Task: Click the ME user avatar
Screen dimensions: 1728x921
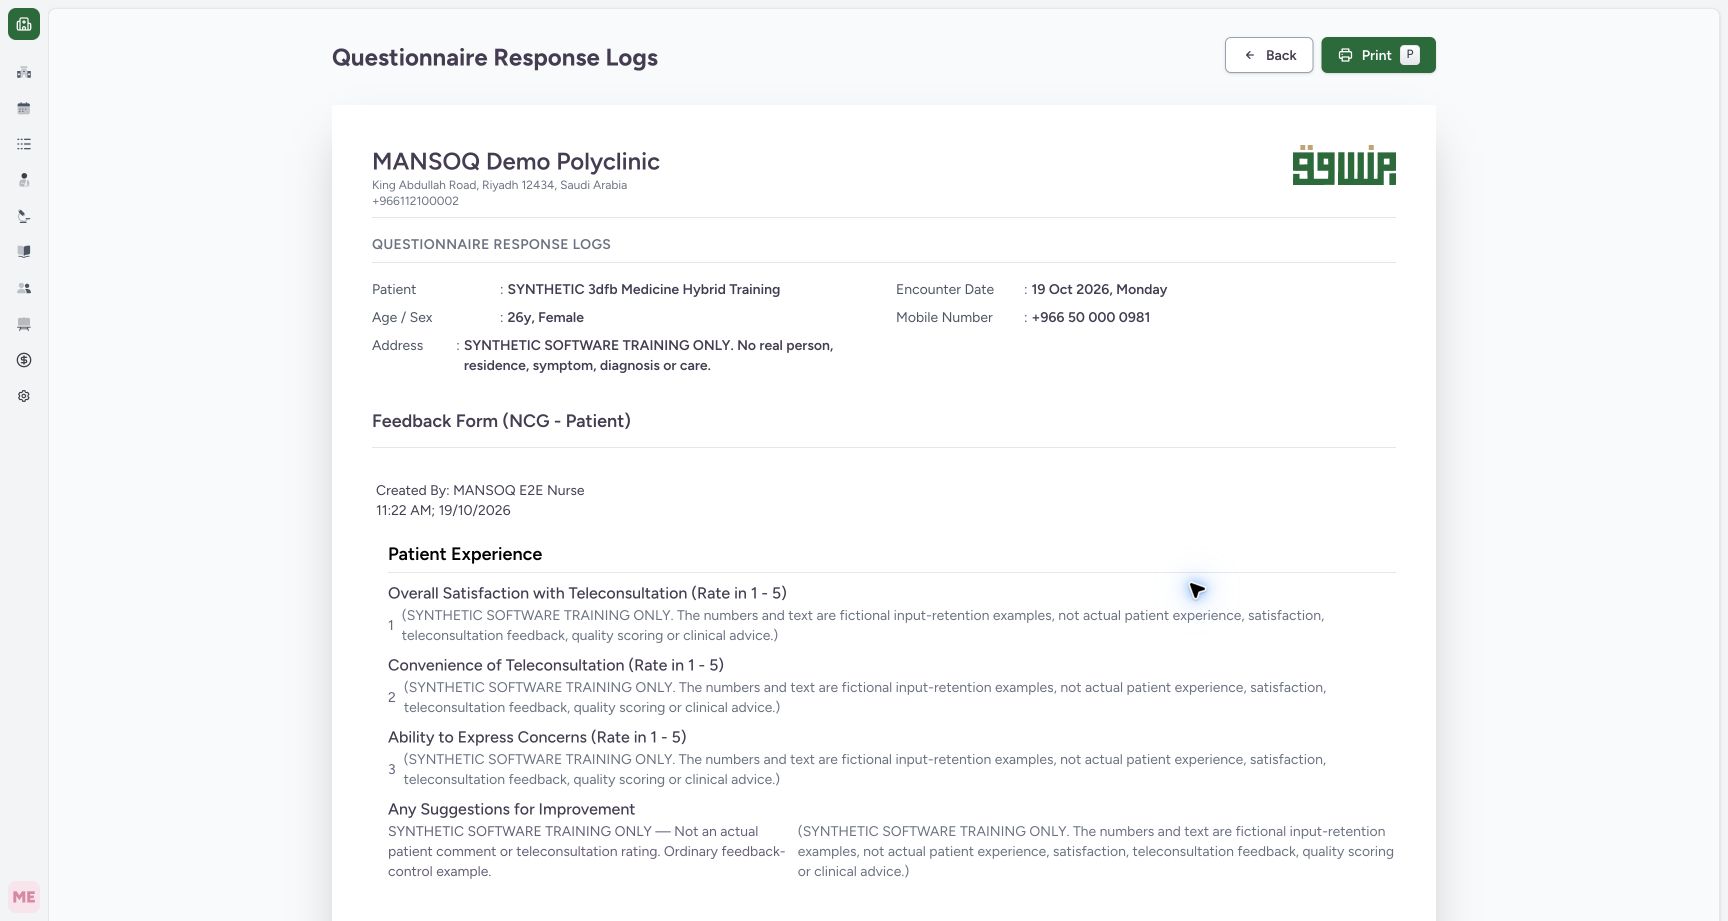Action: point(24,897)
